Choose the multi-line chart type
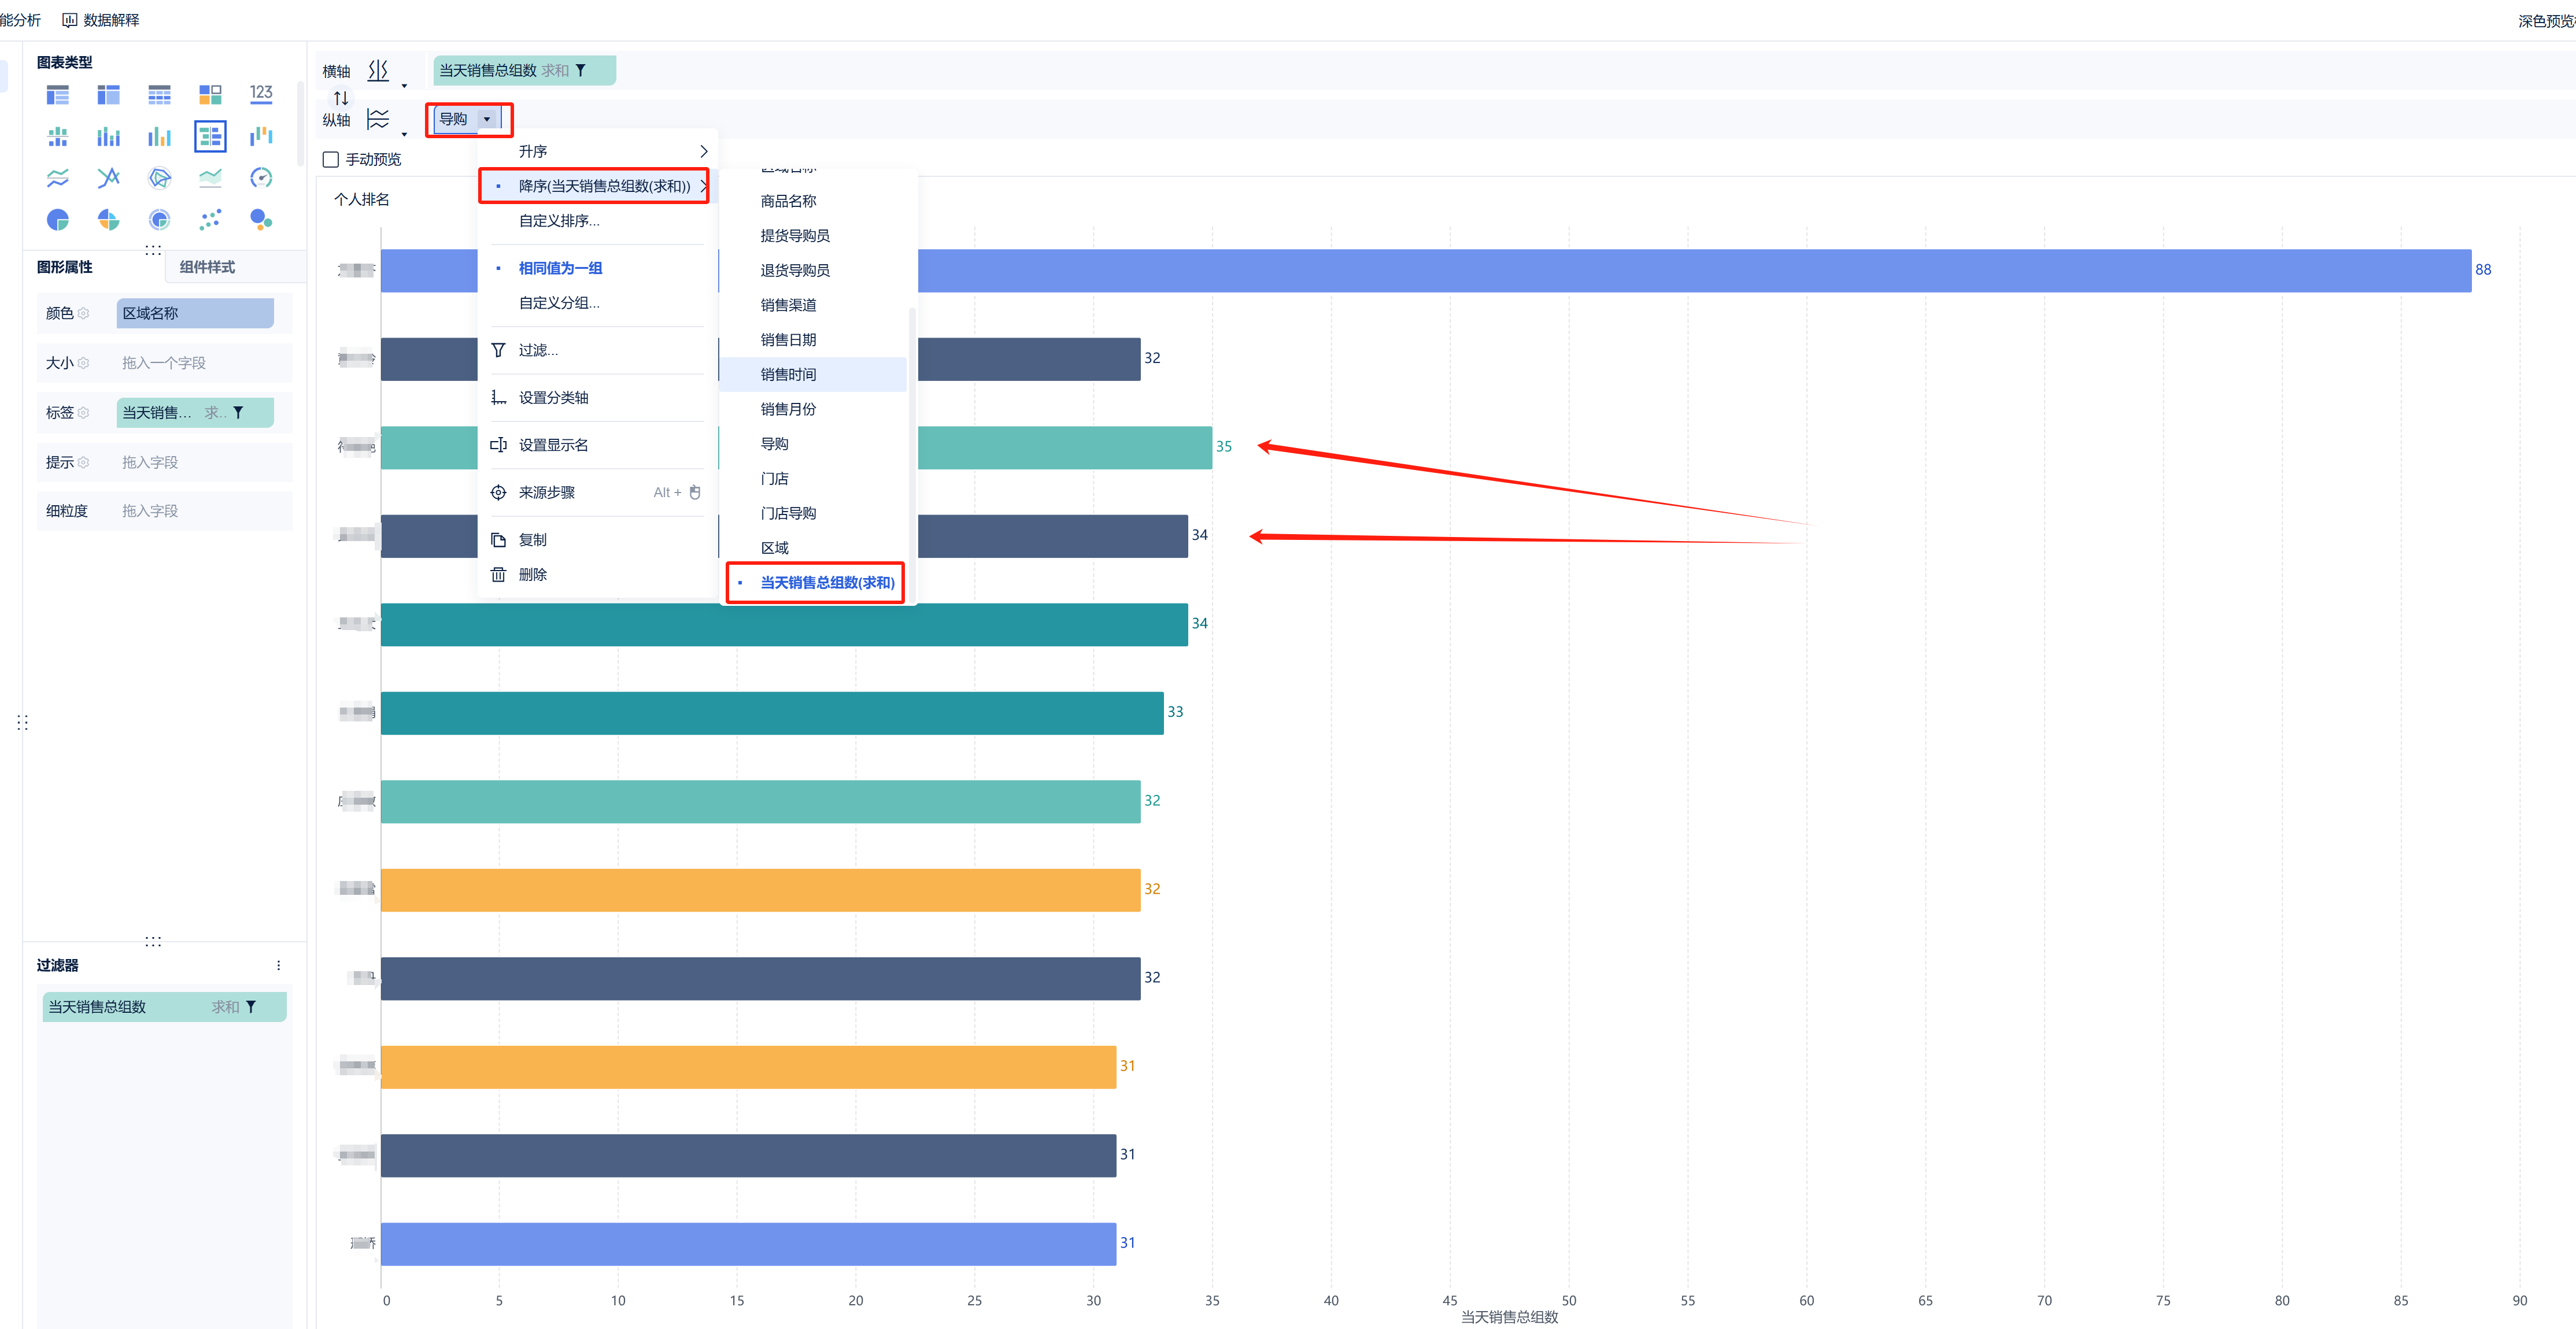The image size is (2576, 1329). click(58, 178)
